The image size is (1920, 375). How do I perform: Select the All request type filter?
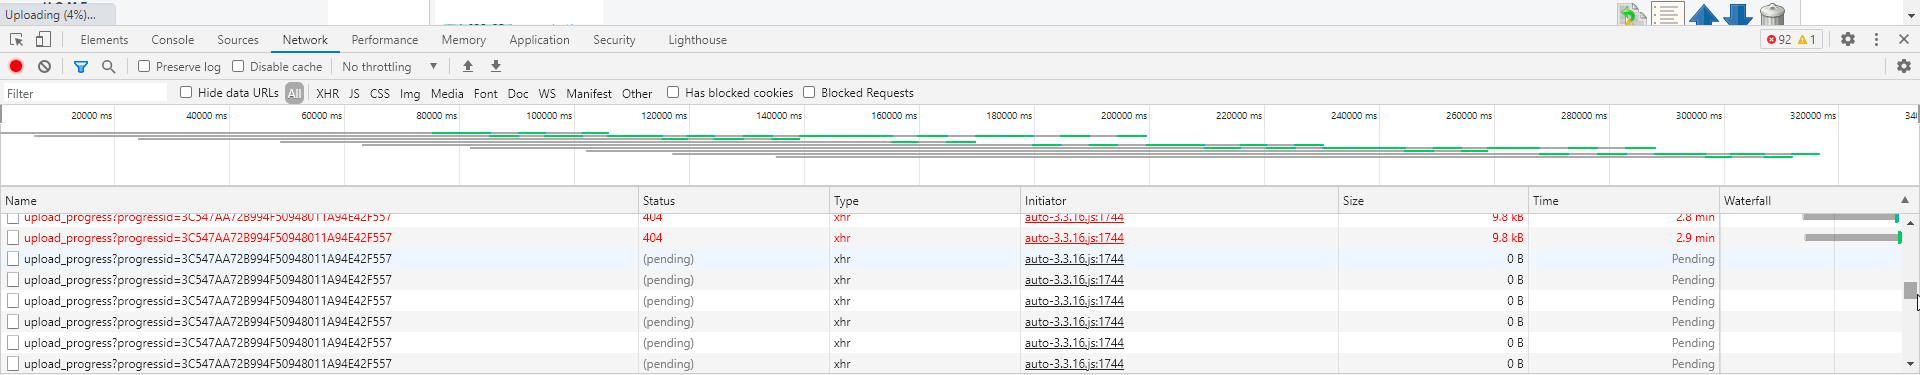(294, 93)
